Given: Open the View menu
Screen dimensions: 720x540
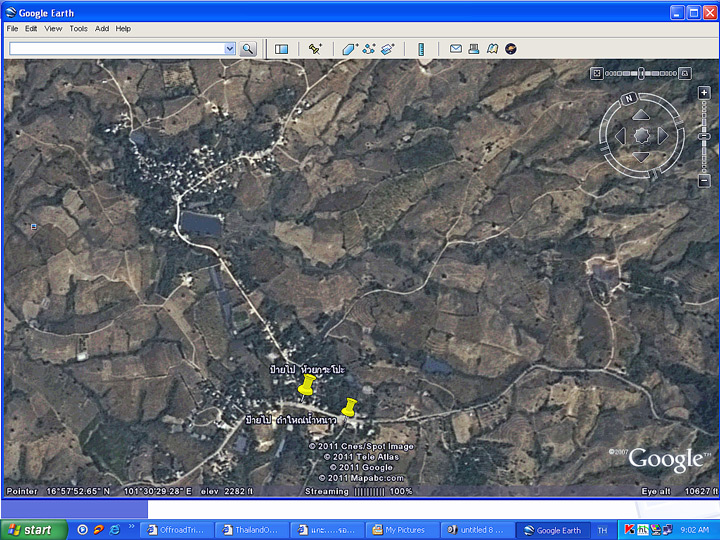Looking at the screenshot, I should pos(53,29).
